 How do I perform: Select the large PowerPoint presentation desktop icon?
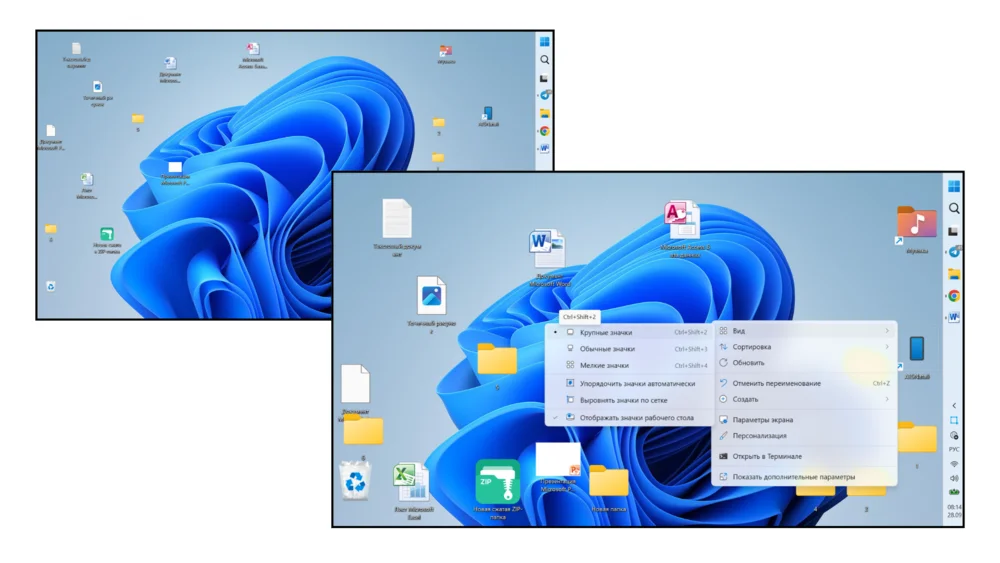point(557,459)
